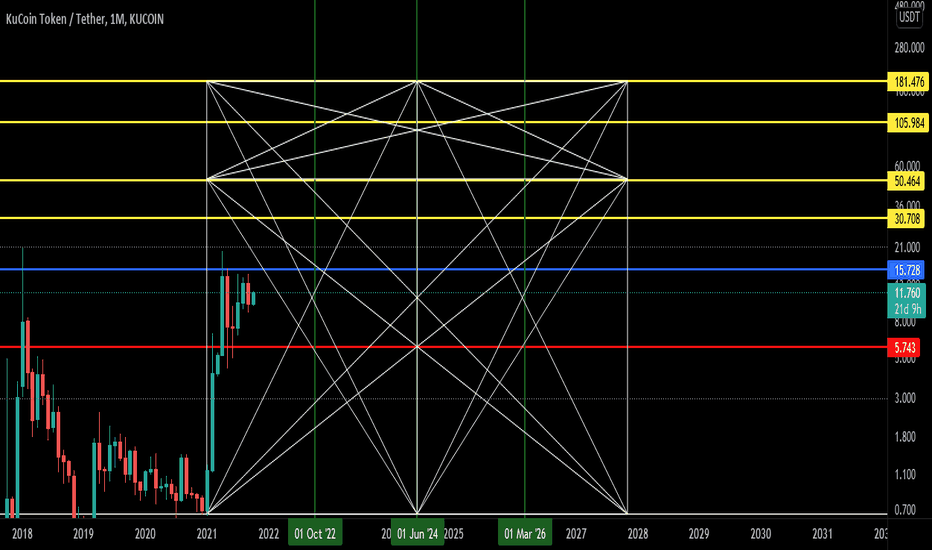Select the 105.984 yellow price label
Viewport: 932px width, 550px height.
click(909, 123)
